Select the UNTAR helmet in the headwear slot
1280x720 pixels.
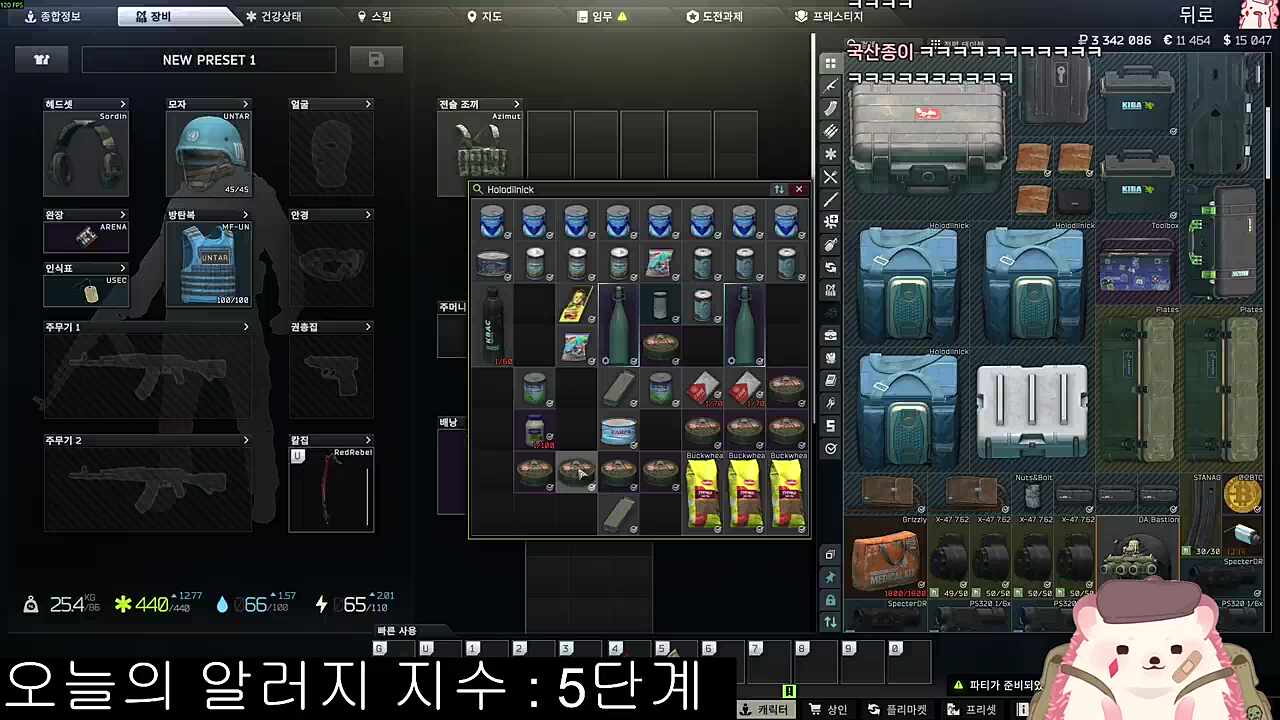[x=209, y=154]
